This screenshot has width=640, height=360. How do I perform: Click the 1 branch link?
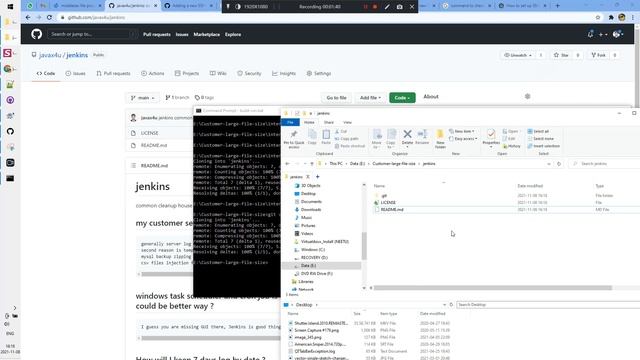click(177, 98)
